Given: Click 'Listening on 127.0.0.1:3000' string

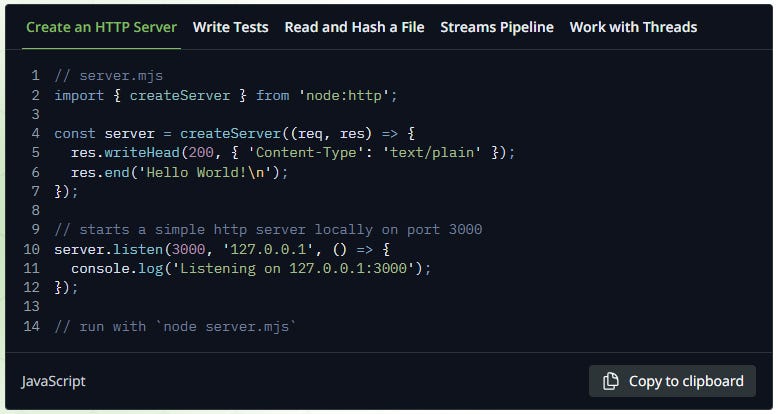Looking at the screenshot, I should 293,268.
